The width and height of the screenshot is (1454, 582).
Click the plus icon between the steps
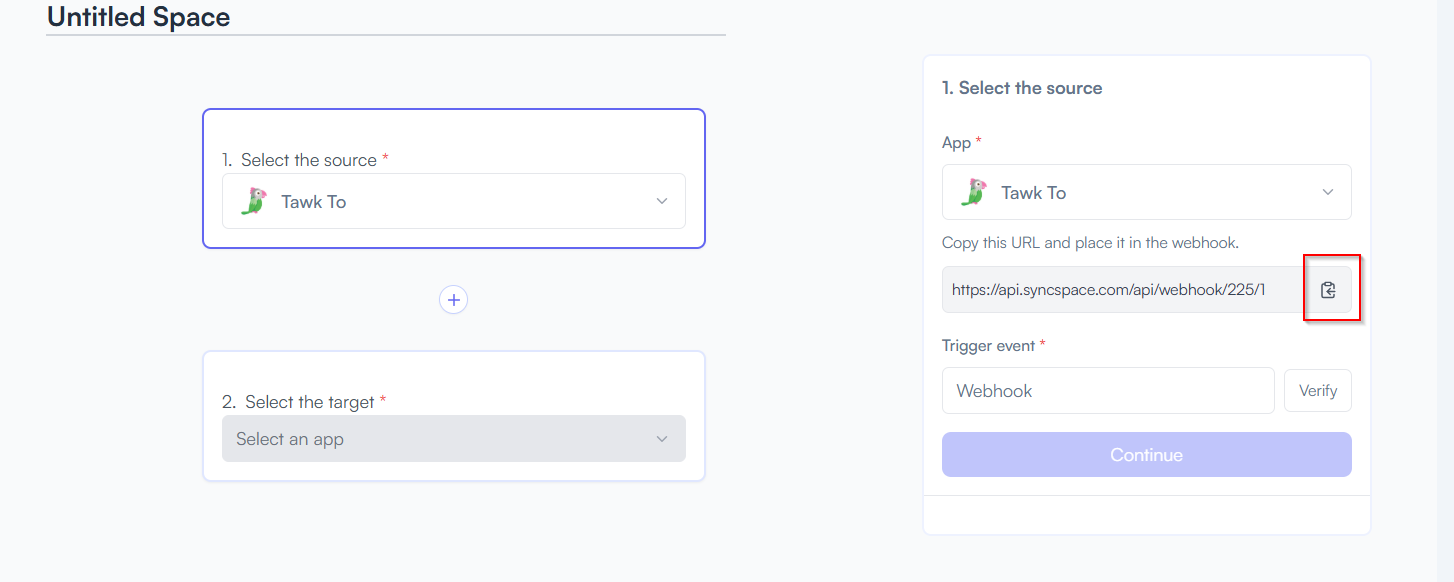tap(454, 299)
